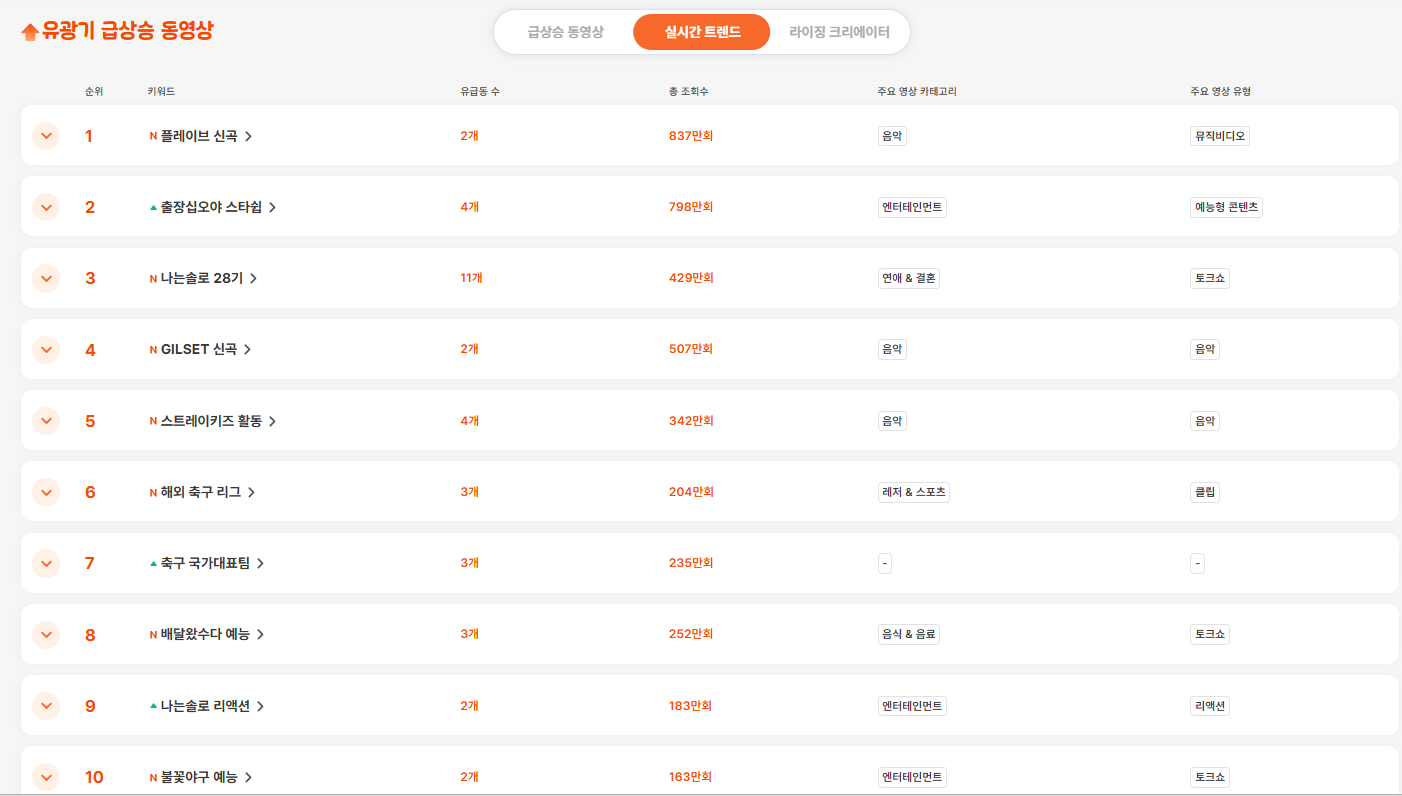The width and height of the screenshot is (1402, 796).
Task: Select the 실시간 트렌드 tab
Action: pyautogui.click(x=702, y=32)
